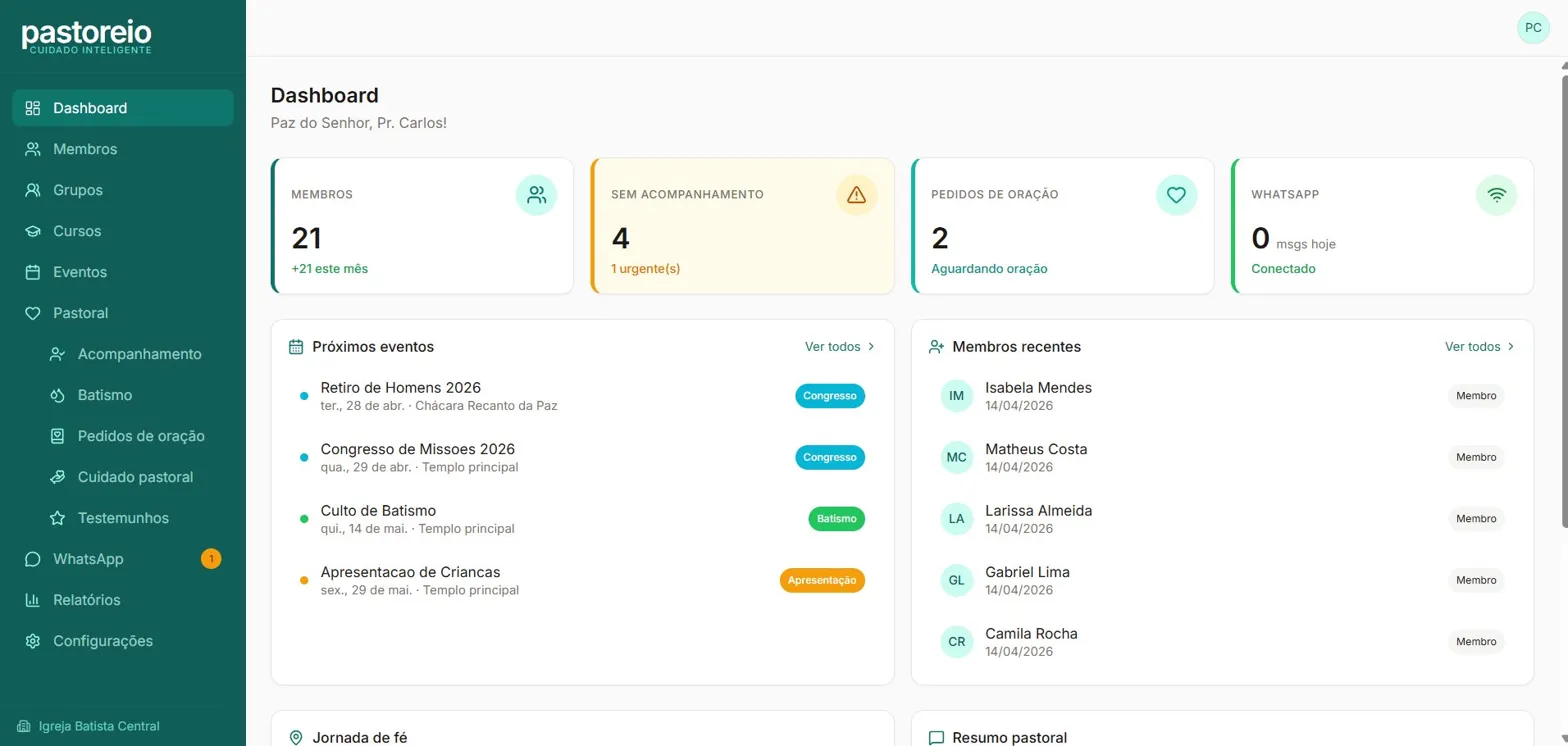Open the Cuidado pastoral submenu item
Viewport: 1568px width, 746px height.
point(135,477)
